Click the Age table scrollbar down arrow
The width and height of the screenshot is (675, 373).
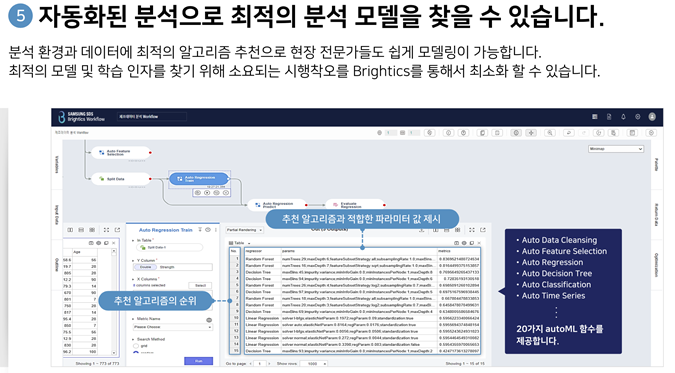click(114, 353)
